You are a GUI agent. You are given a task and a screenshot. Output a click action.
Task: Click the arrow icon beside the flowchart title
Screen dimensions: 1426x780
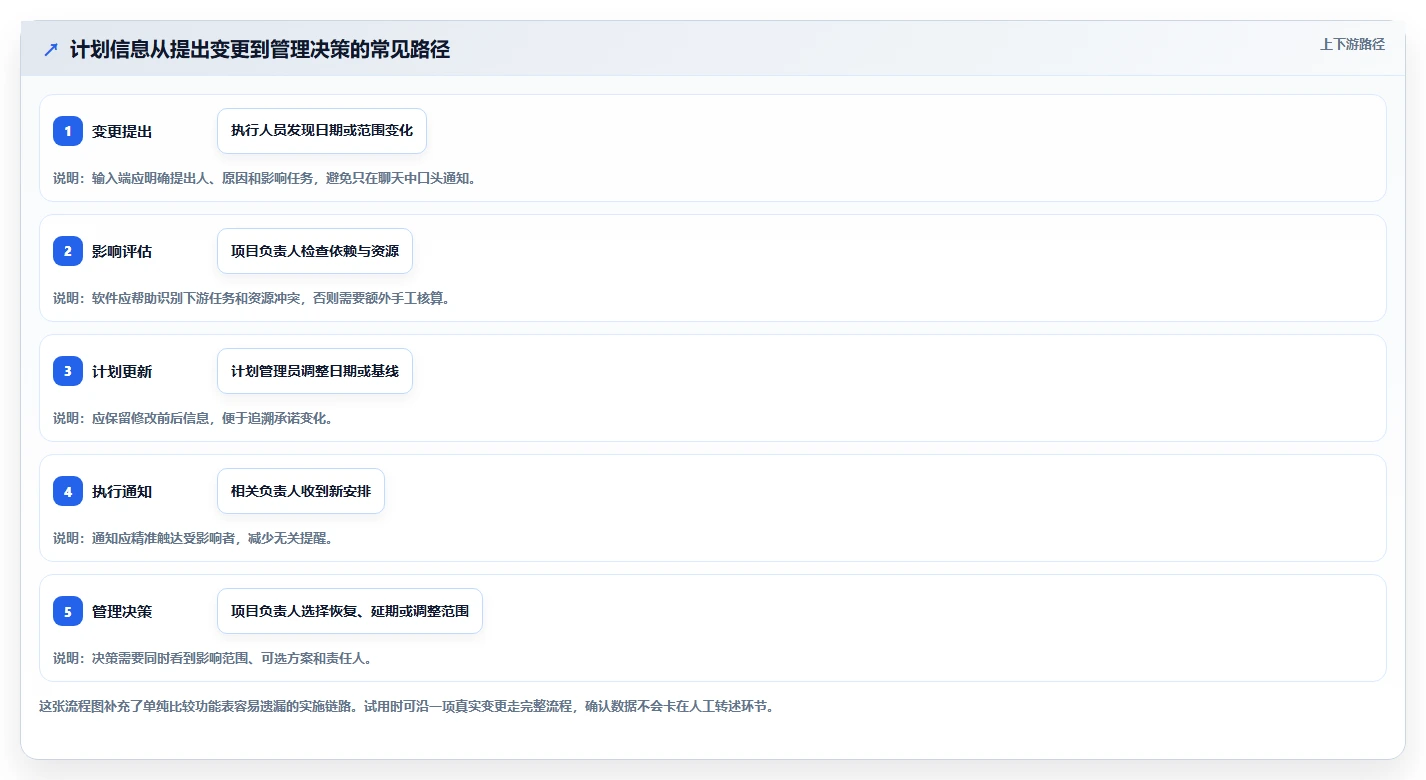coord(51,49)
